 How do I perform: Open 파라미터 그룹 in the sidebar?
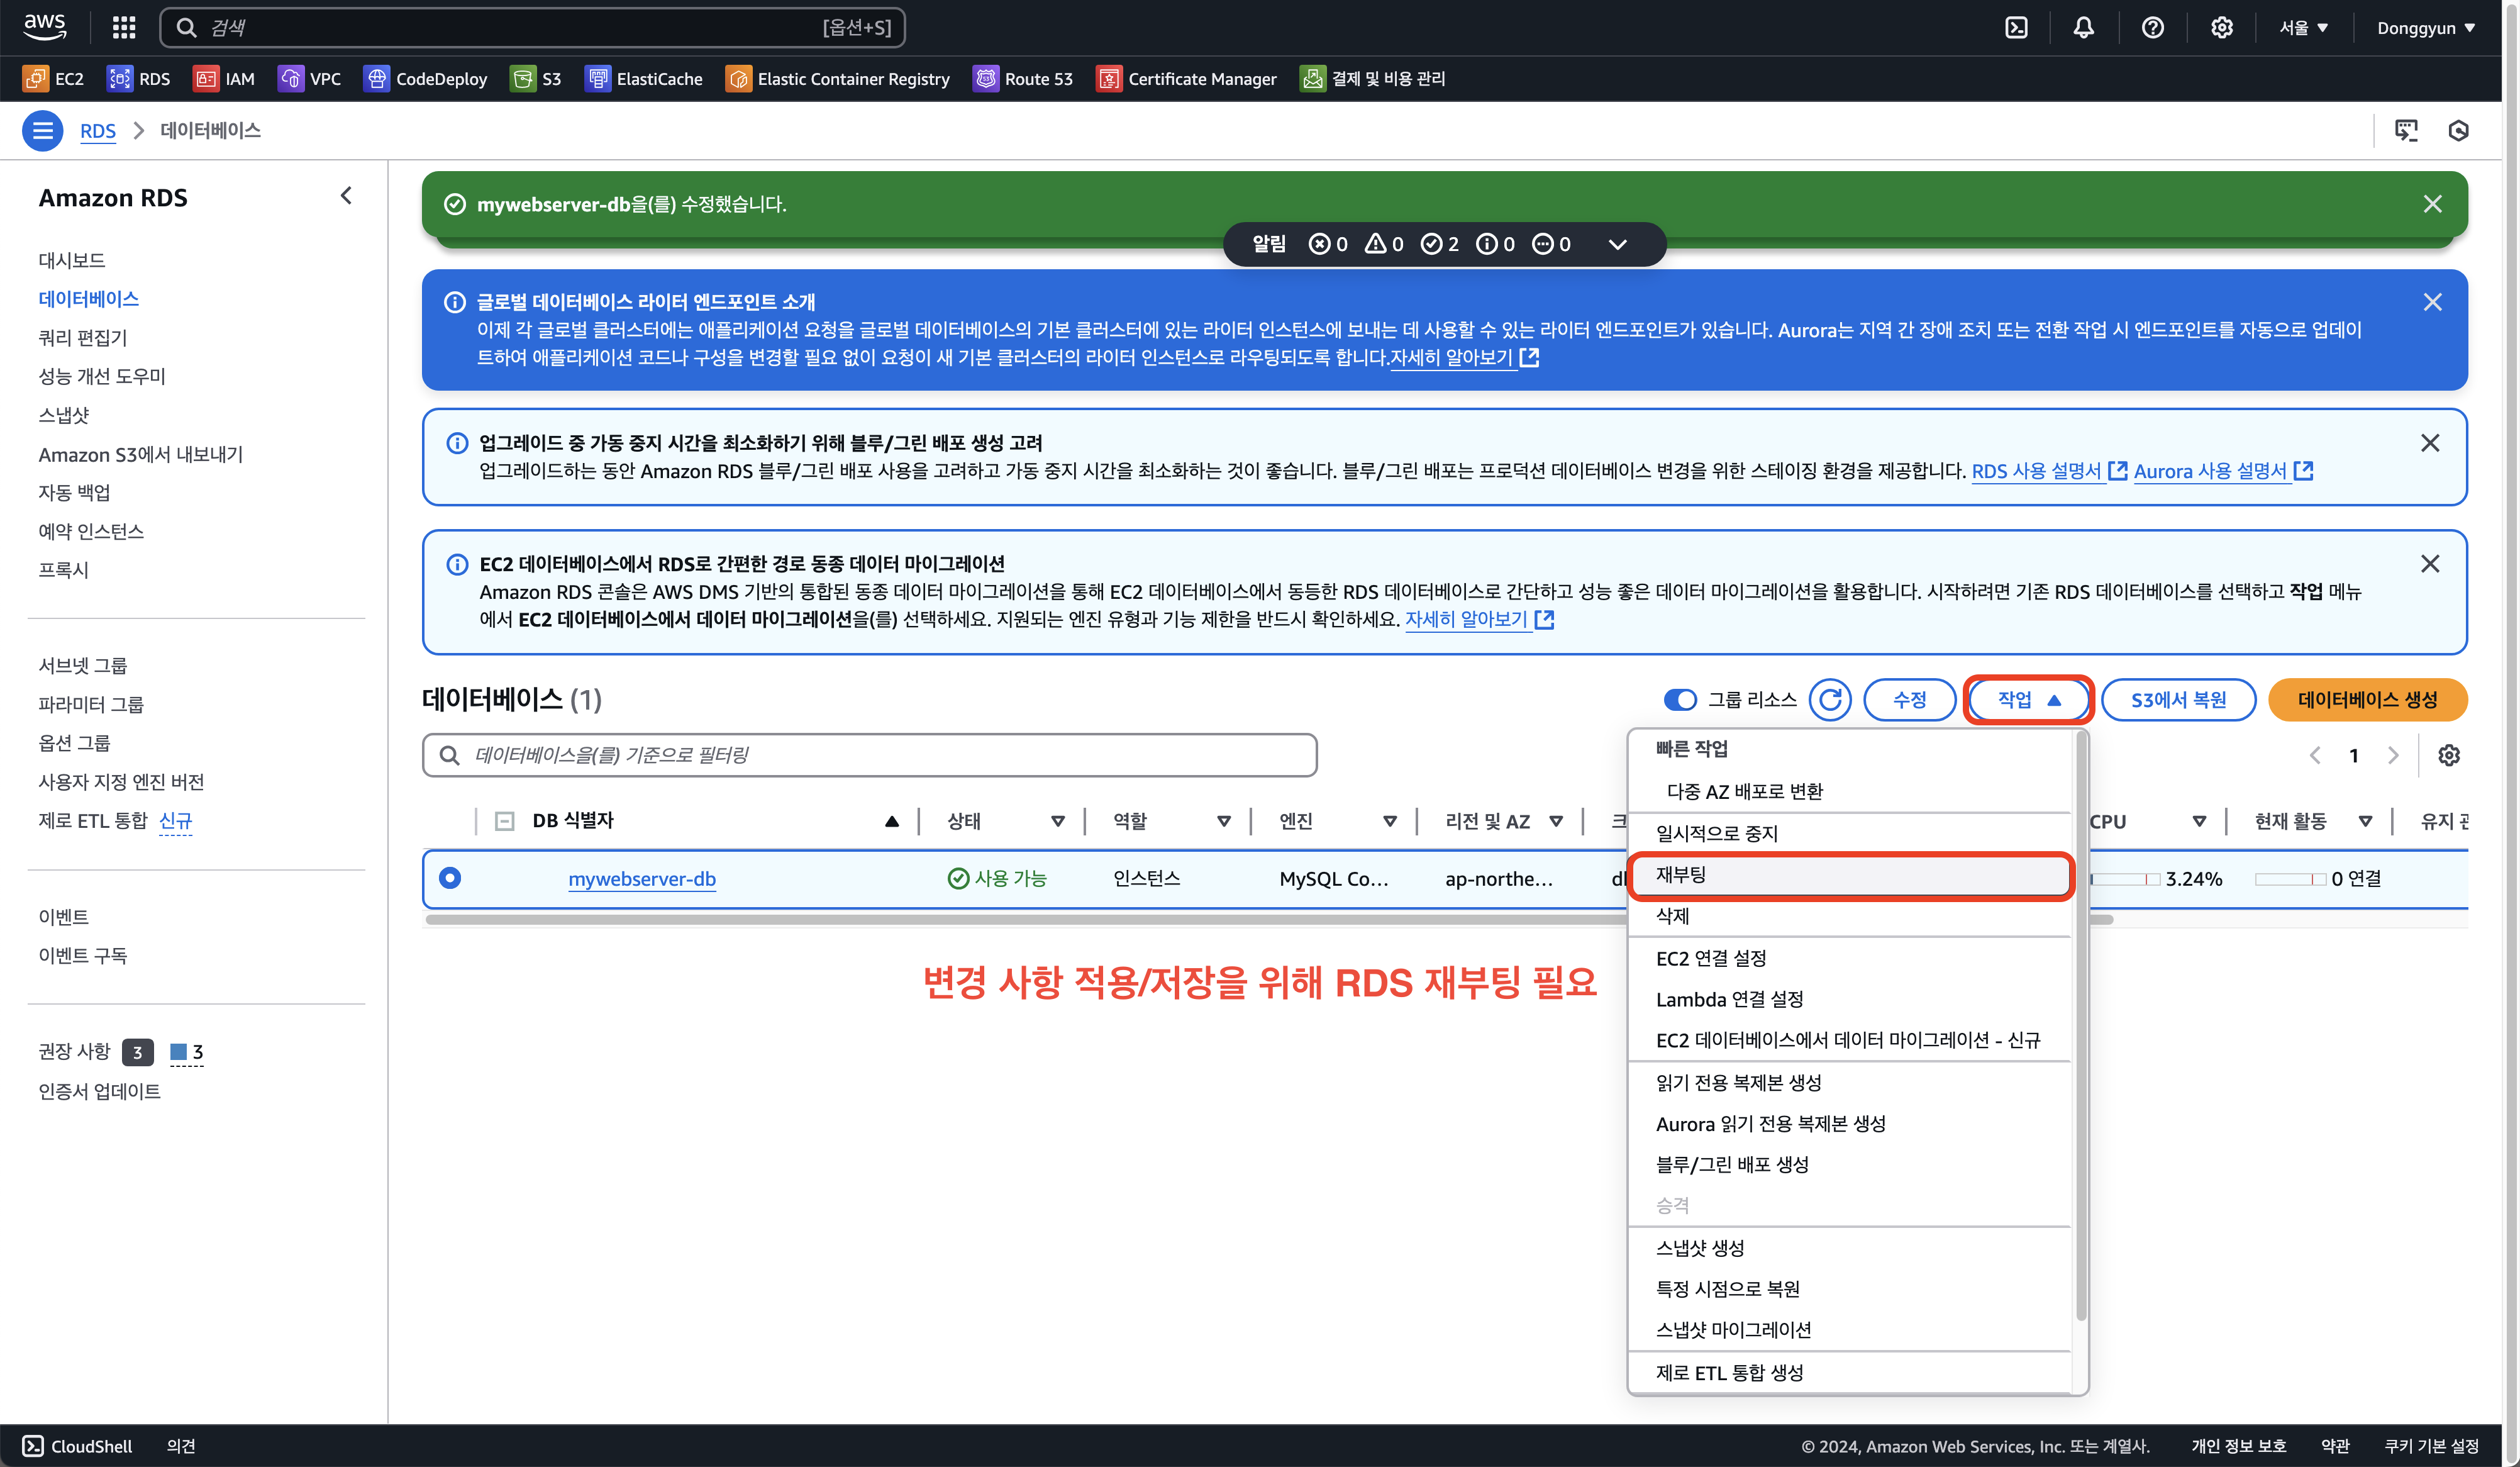click(91, 704)
